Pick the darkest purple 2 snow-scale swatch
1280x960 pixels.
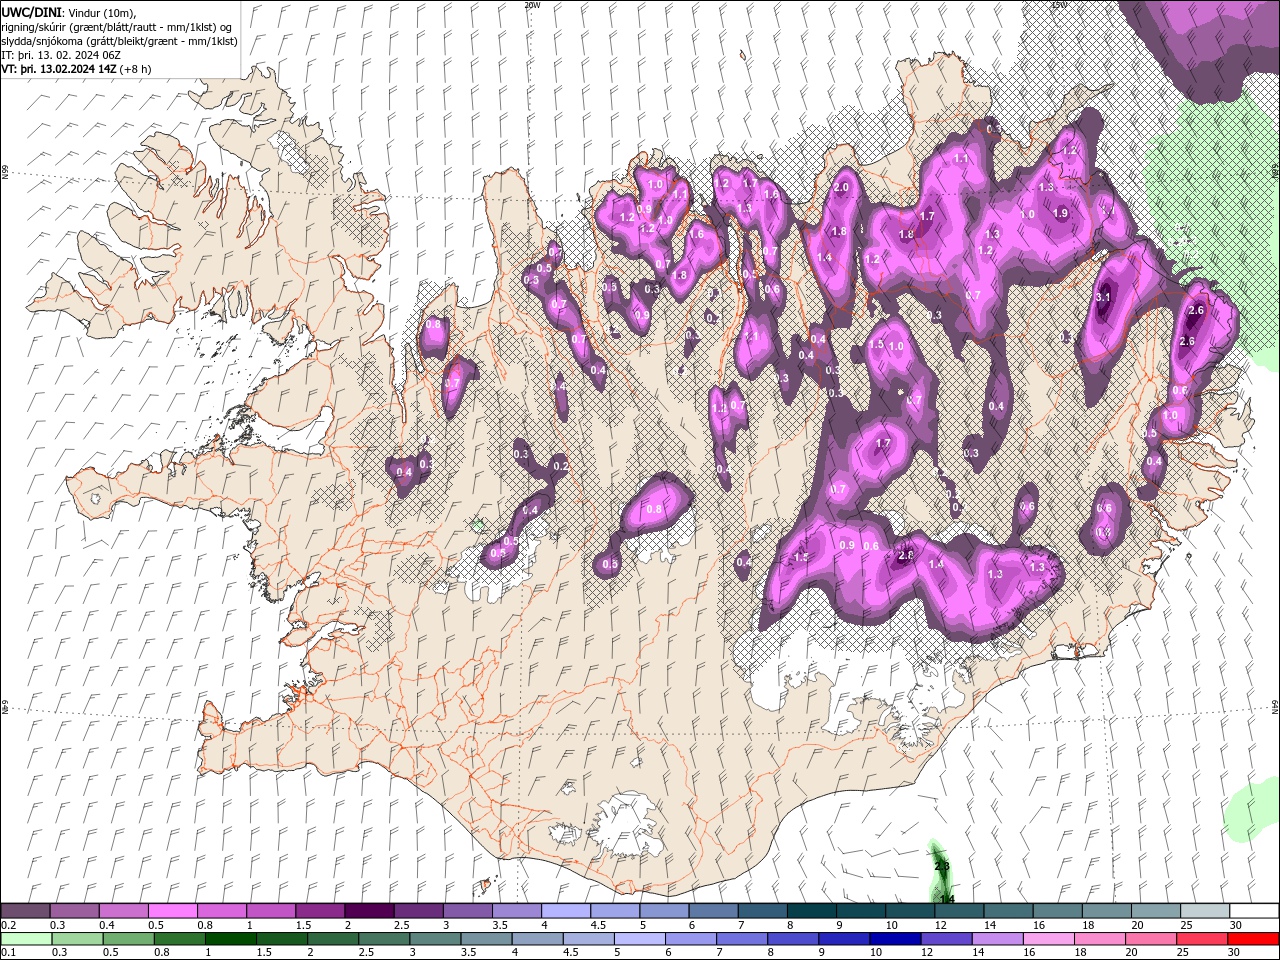coord(368,911)
